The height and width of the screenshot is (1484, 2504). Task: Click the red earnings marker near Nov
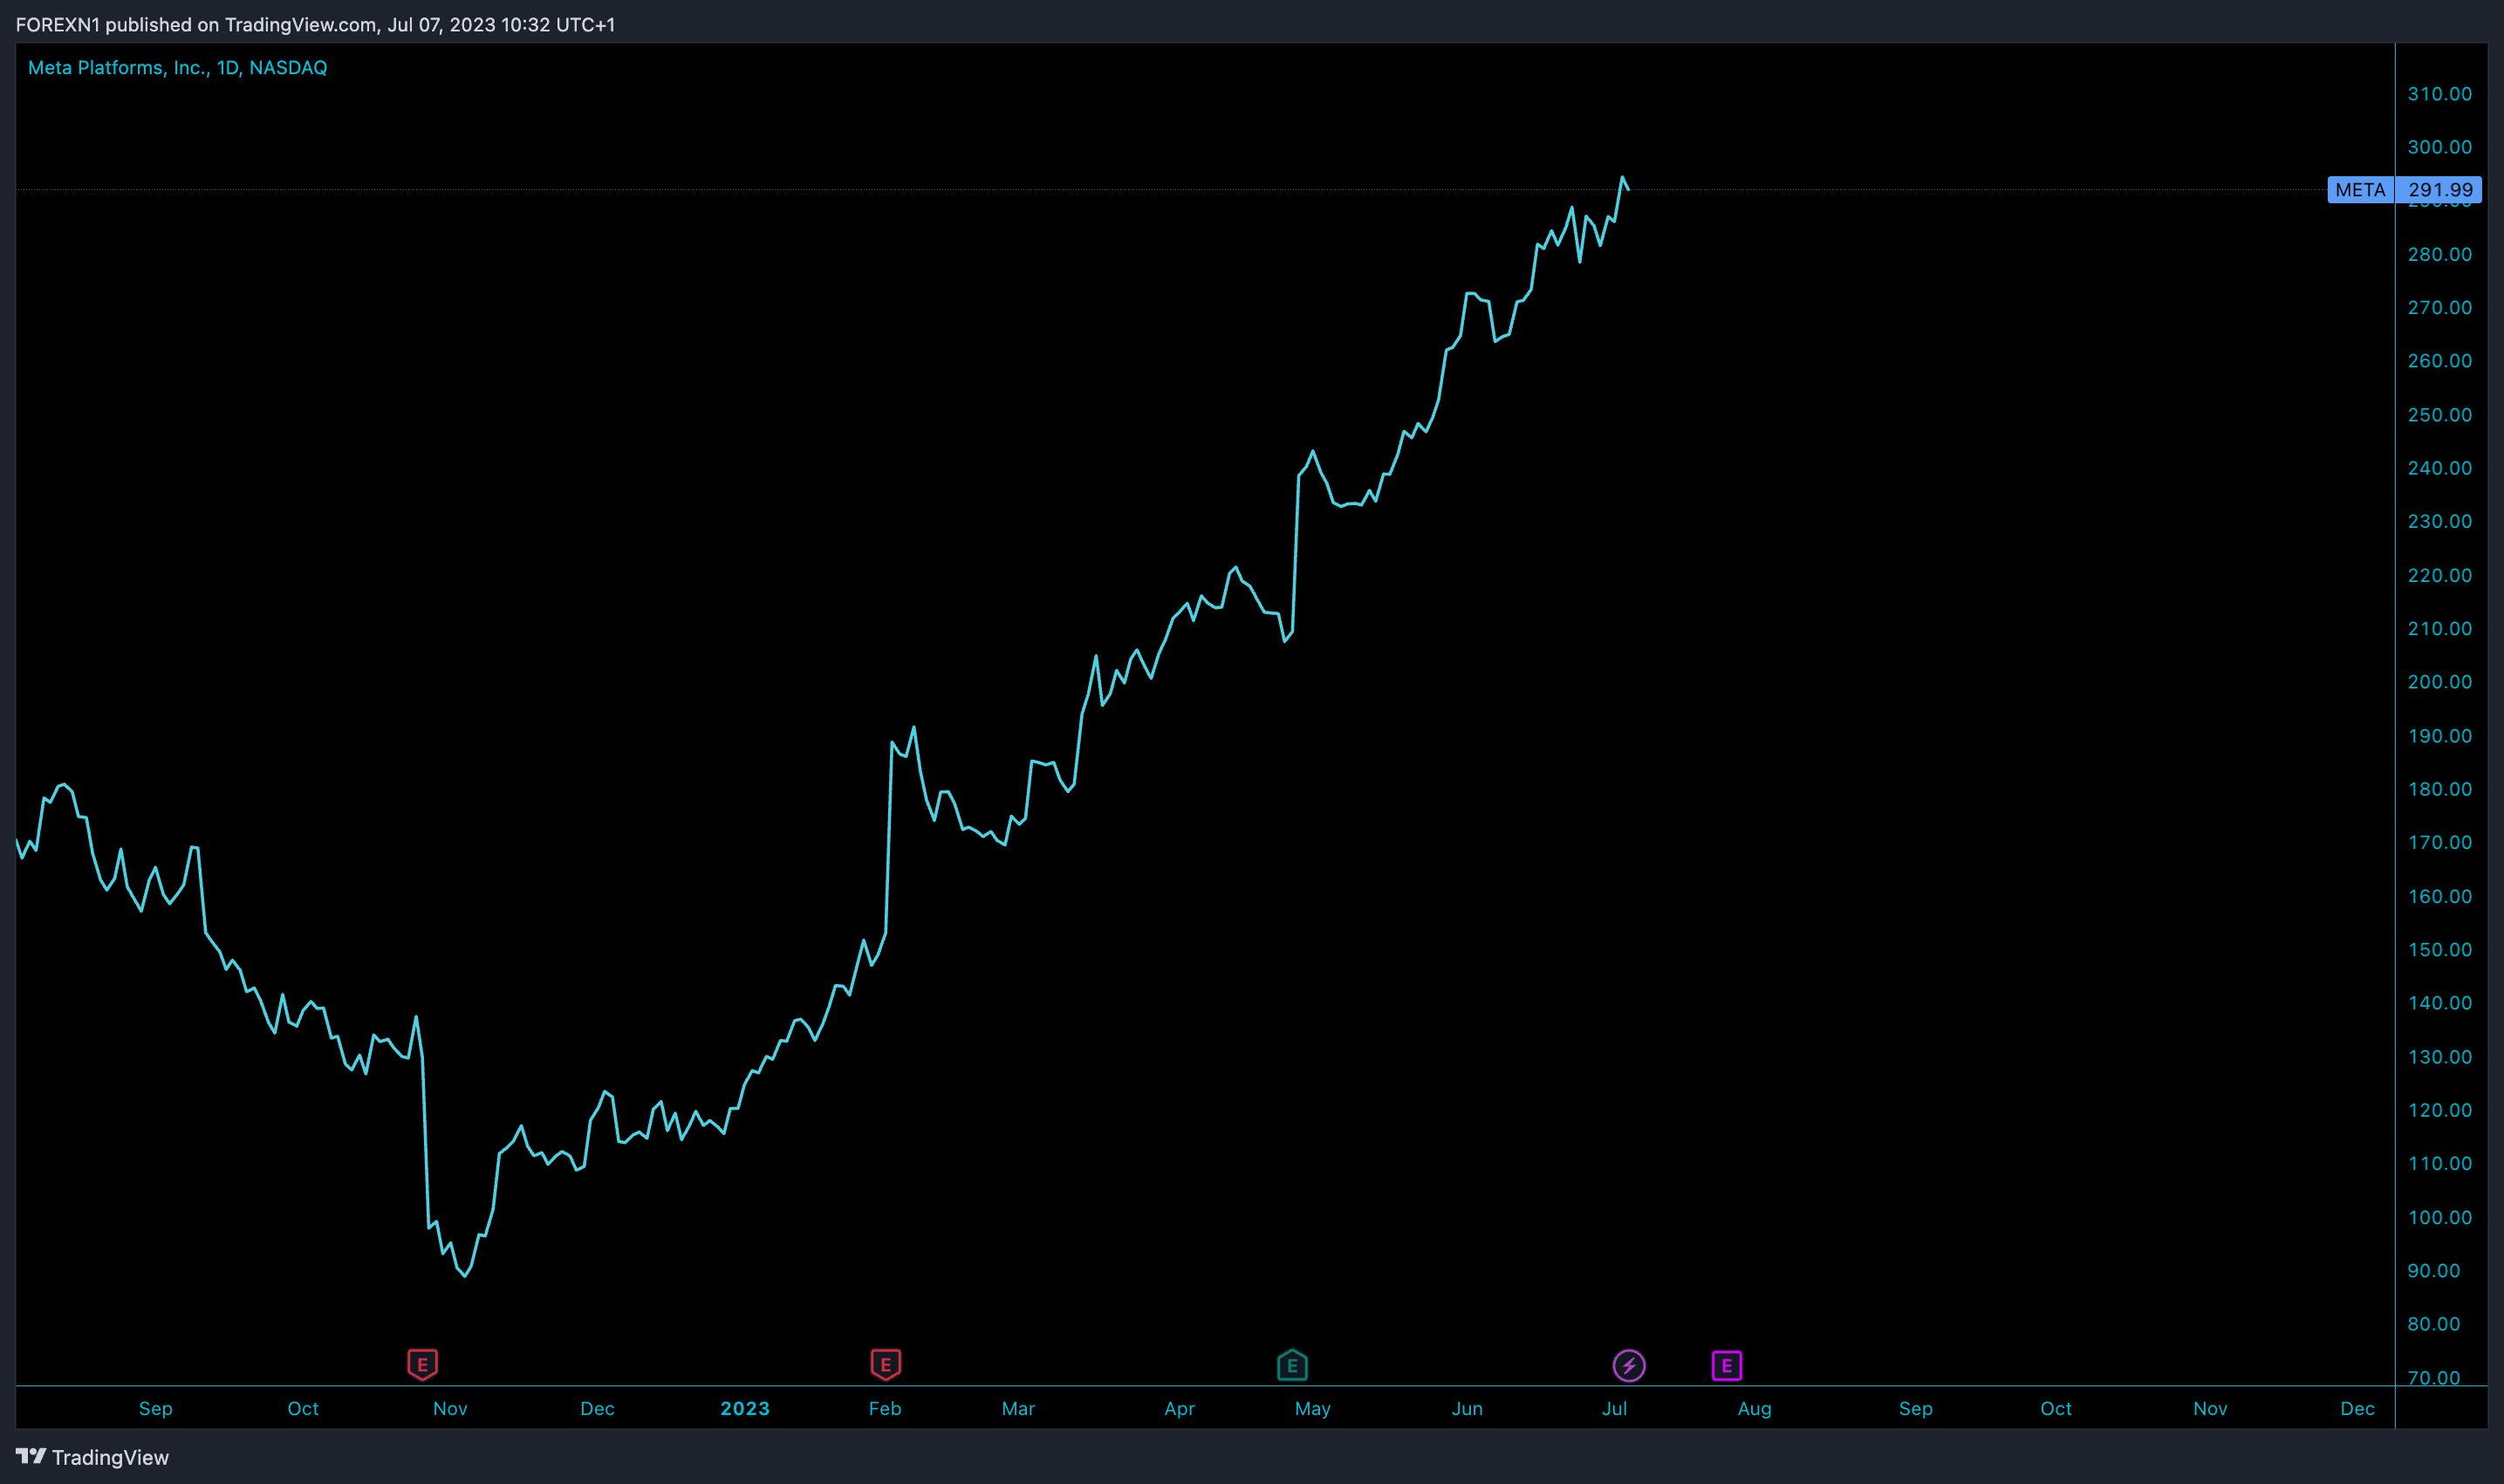click(422, 1364)
